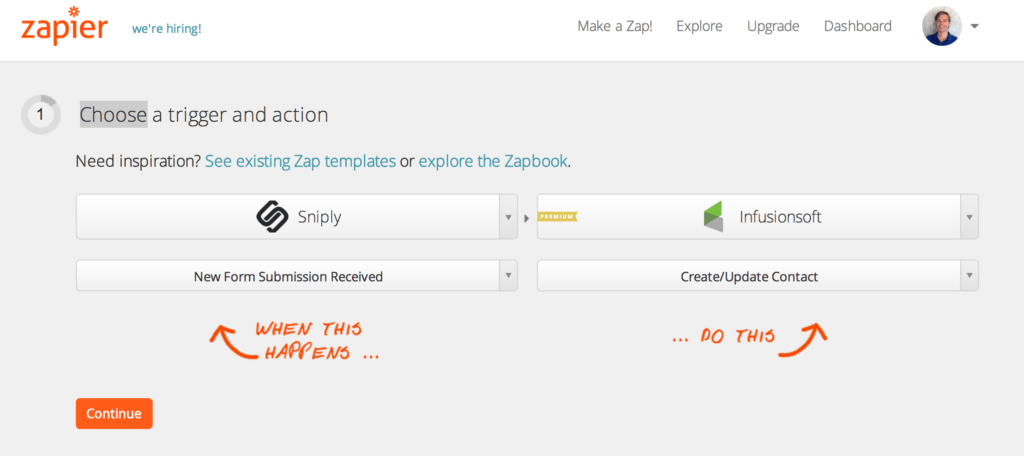The image size is (1024, 456).
Task: Expand the account menu caret
Action: click(975, 27)
